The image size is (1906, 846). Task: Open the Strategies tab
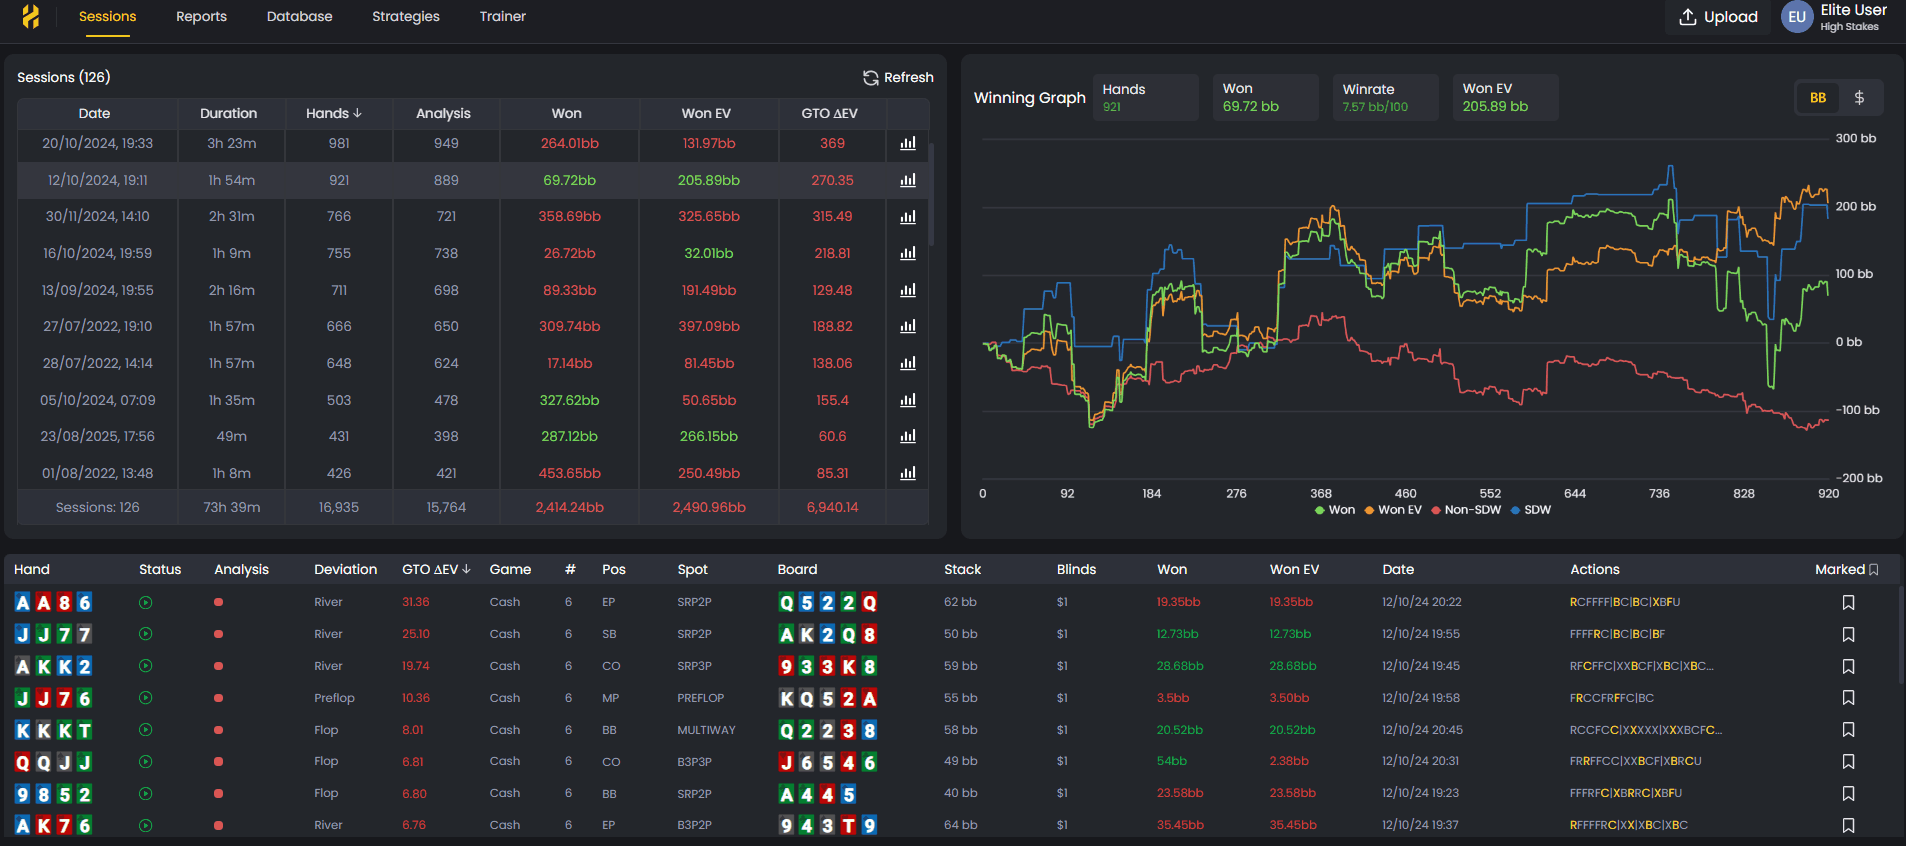[406, 17]
